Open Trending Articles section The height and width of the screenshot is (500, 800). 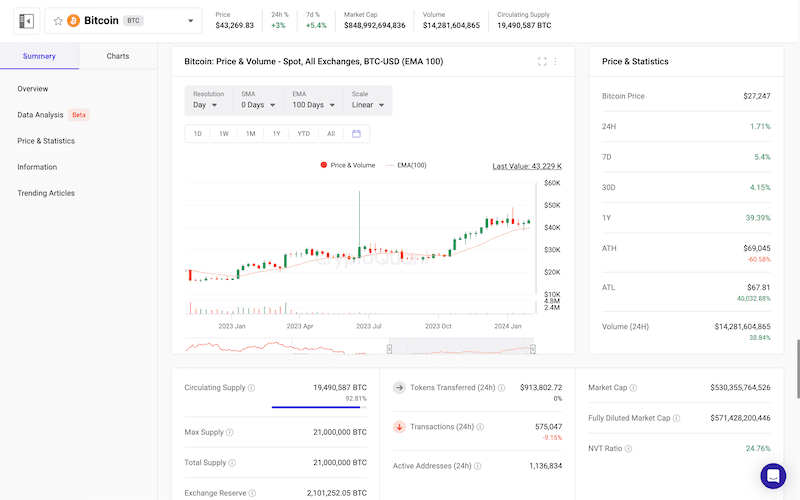pos(46,193)
